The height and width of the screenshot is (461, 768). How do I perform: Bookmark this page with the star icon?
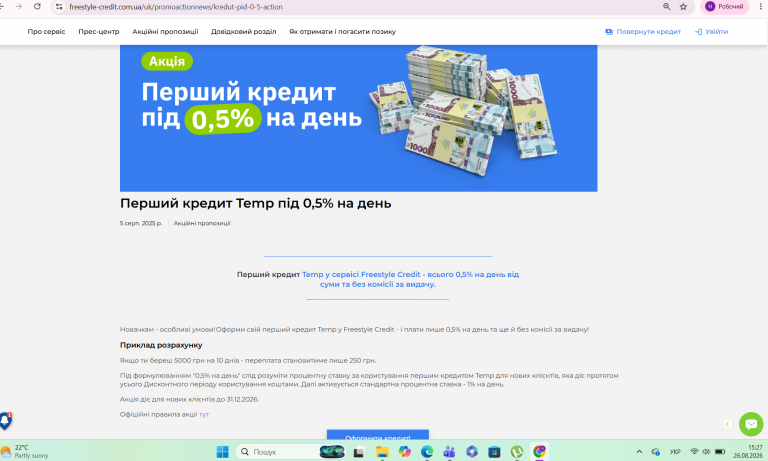pyautogui.click(x=683, y=7)
